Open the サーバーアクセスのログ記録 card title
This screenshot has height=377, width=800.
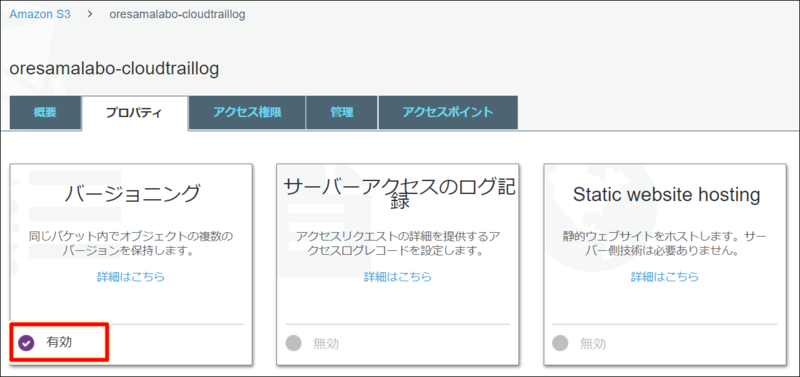pos(398,194)
